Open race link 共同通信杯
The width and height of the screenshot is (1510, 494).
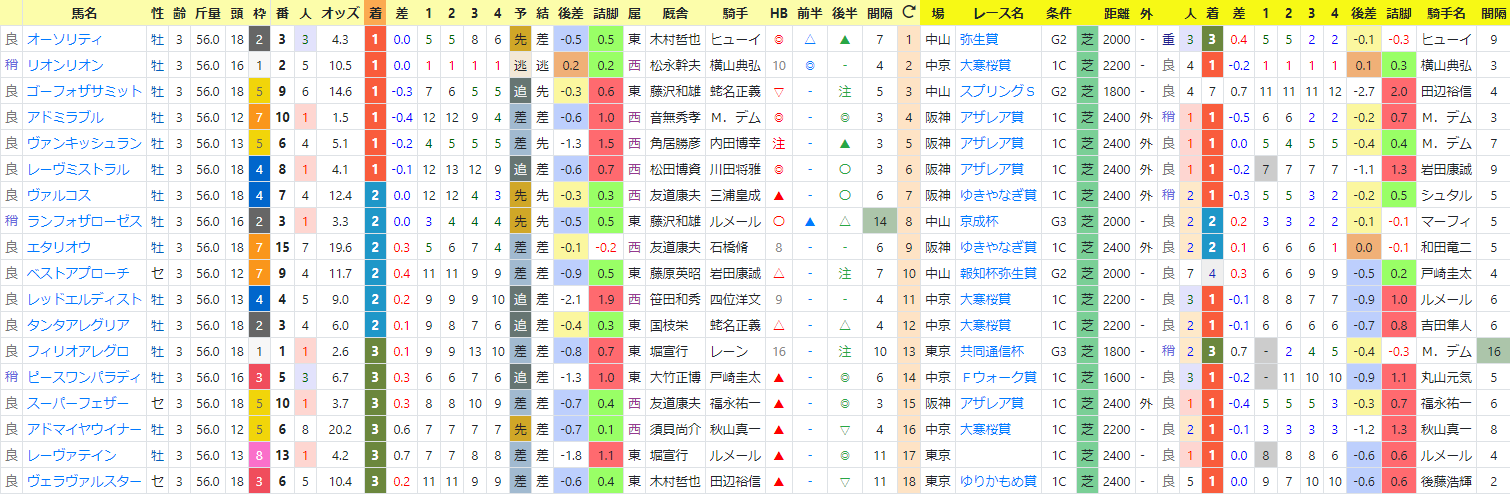click(x=993, y=351)
